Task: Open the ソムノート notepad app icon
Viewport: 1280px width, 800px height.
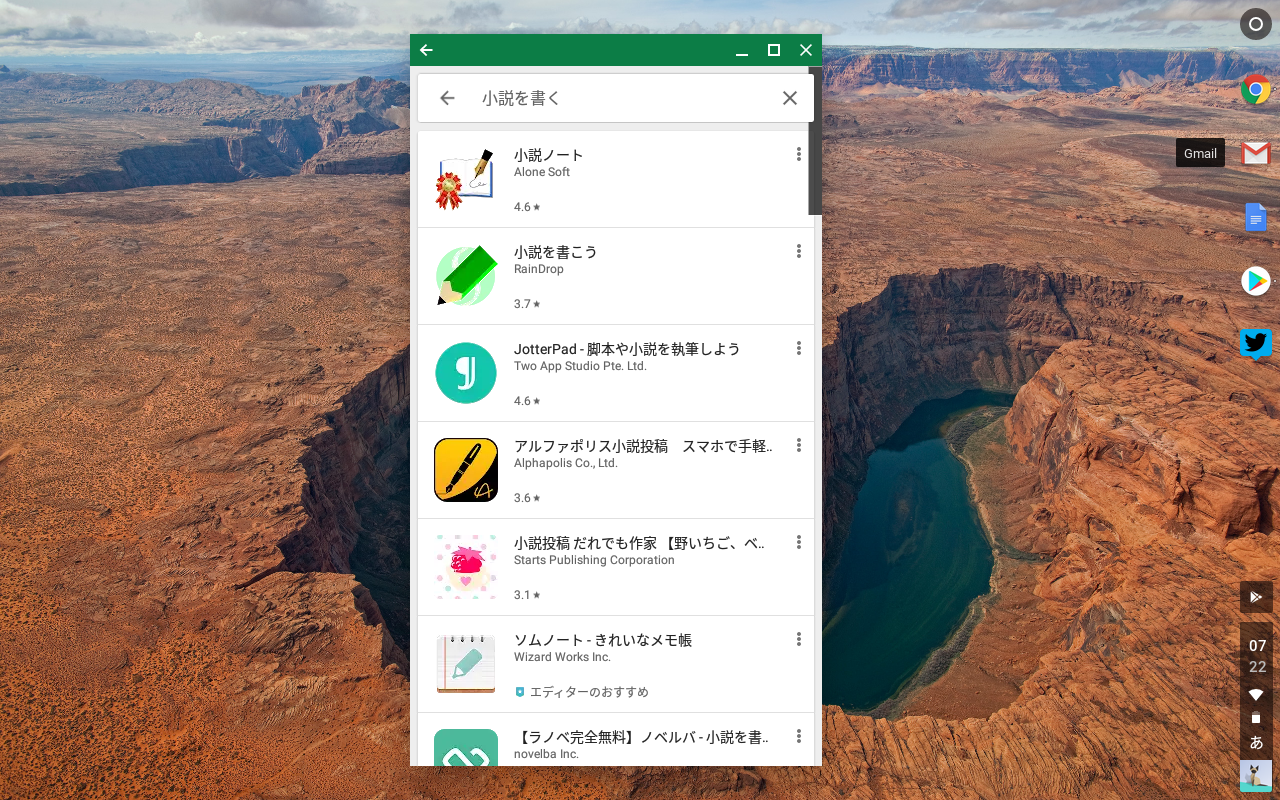Action: [x=466, y=664]
